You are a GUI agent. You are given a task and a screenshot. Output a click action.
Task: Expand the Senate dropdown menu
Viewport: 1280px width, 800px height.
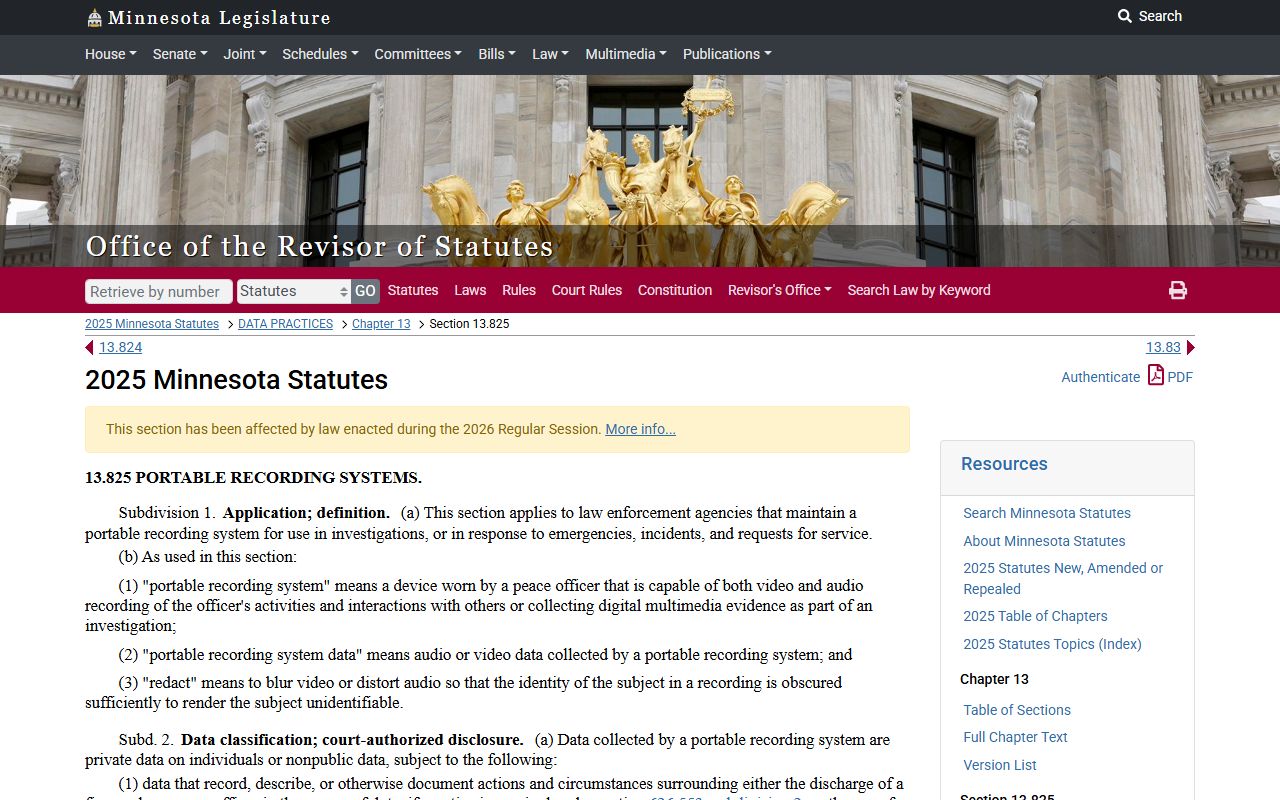tap(180, 54)
